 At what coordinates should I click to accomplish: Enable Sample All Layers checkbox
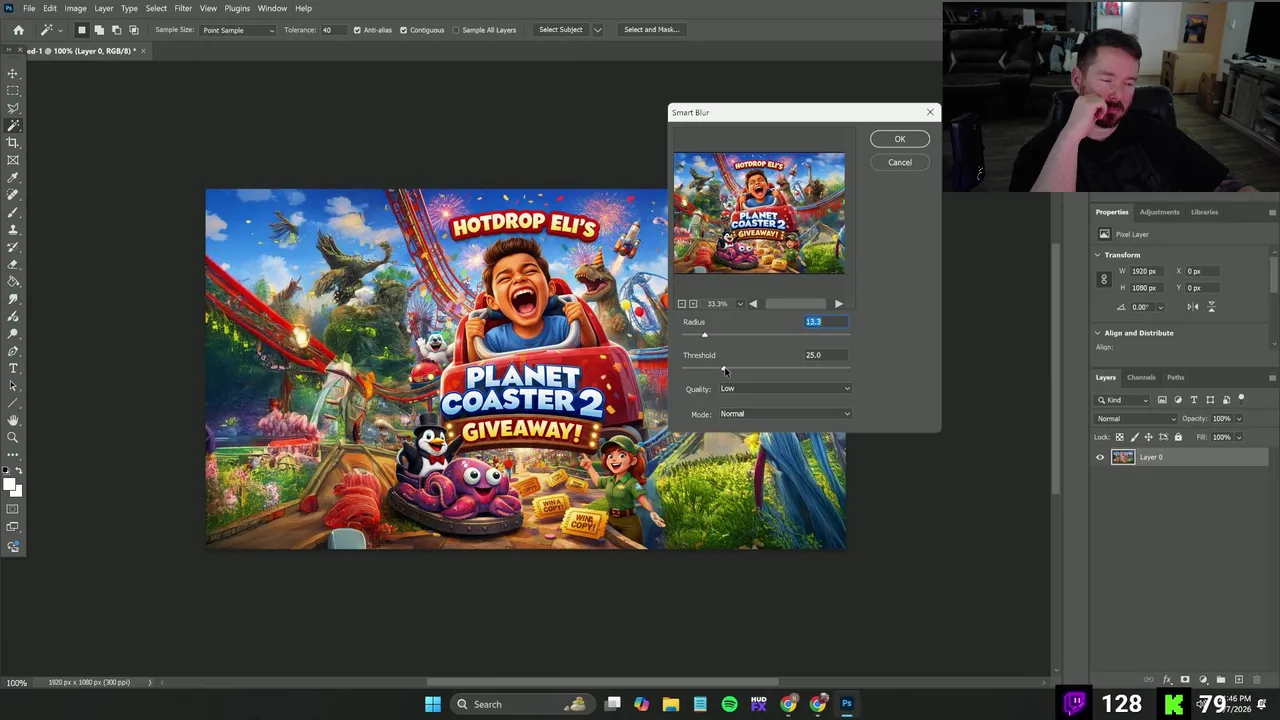click(457, 30)
